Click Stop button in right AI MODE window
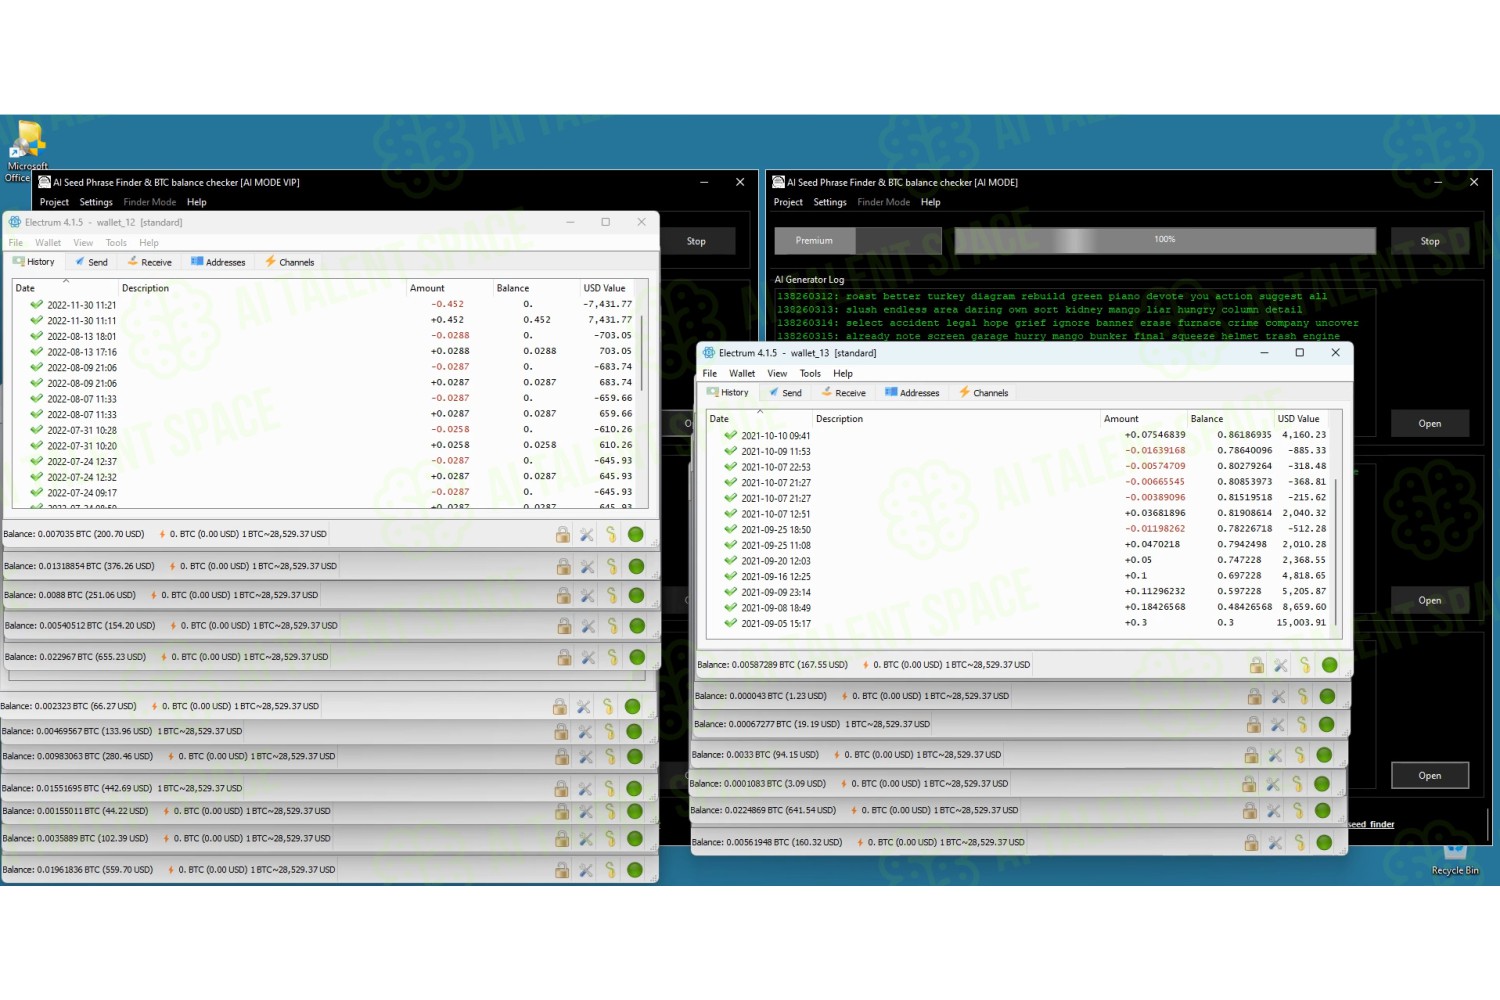This screenshot has width=1500, height=1000. 1430,241
